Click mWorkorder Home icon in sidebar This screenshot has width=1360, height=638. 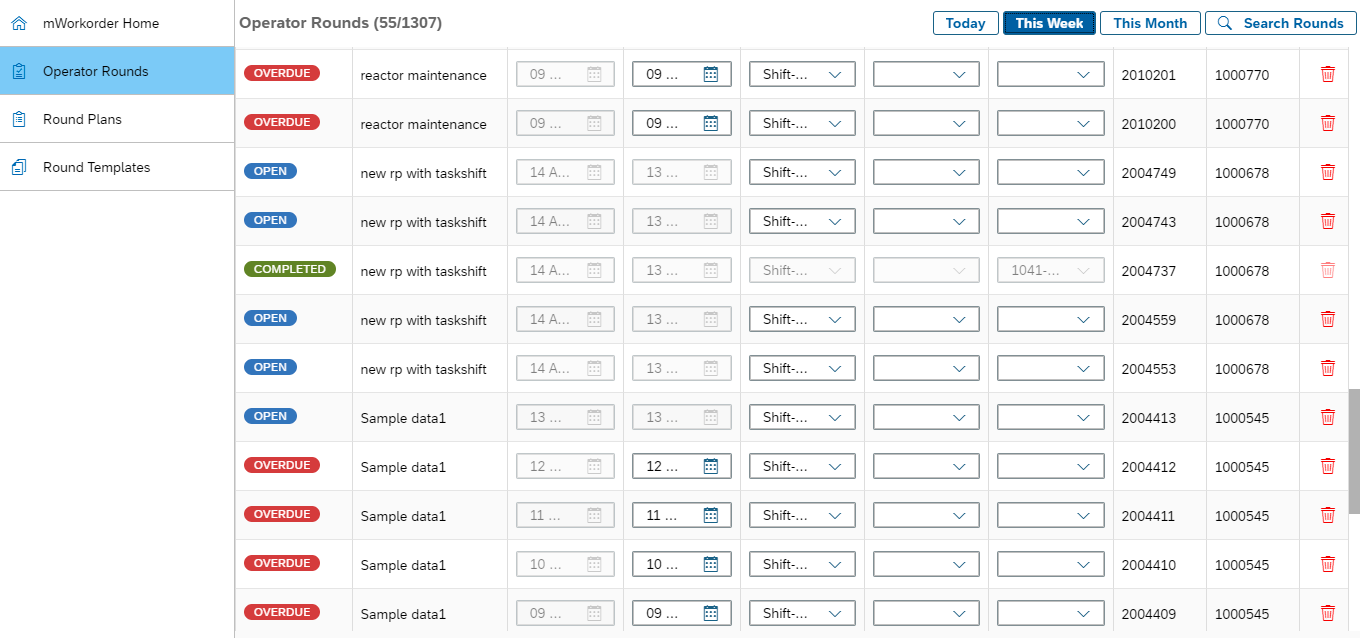(x=18, y=23)
